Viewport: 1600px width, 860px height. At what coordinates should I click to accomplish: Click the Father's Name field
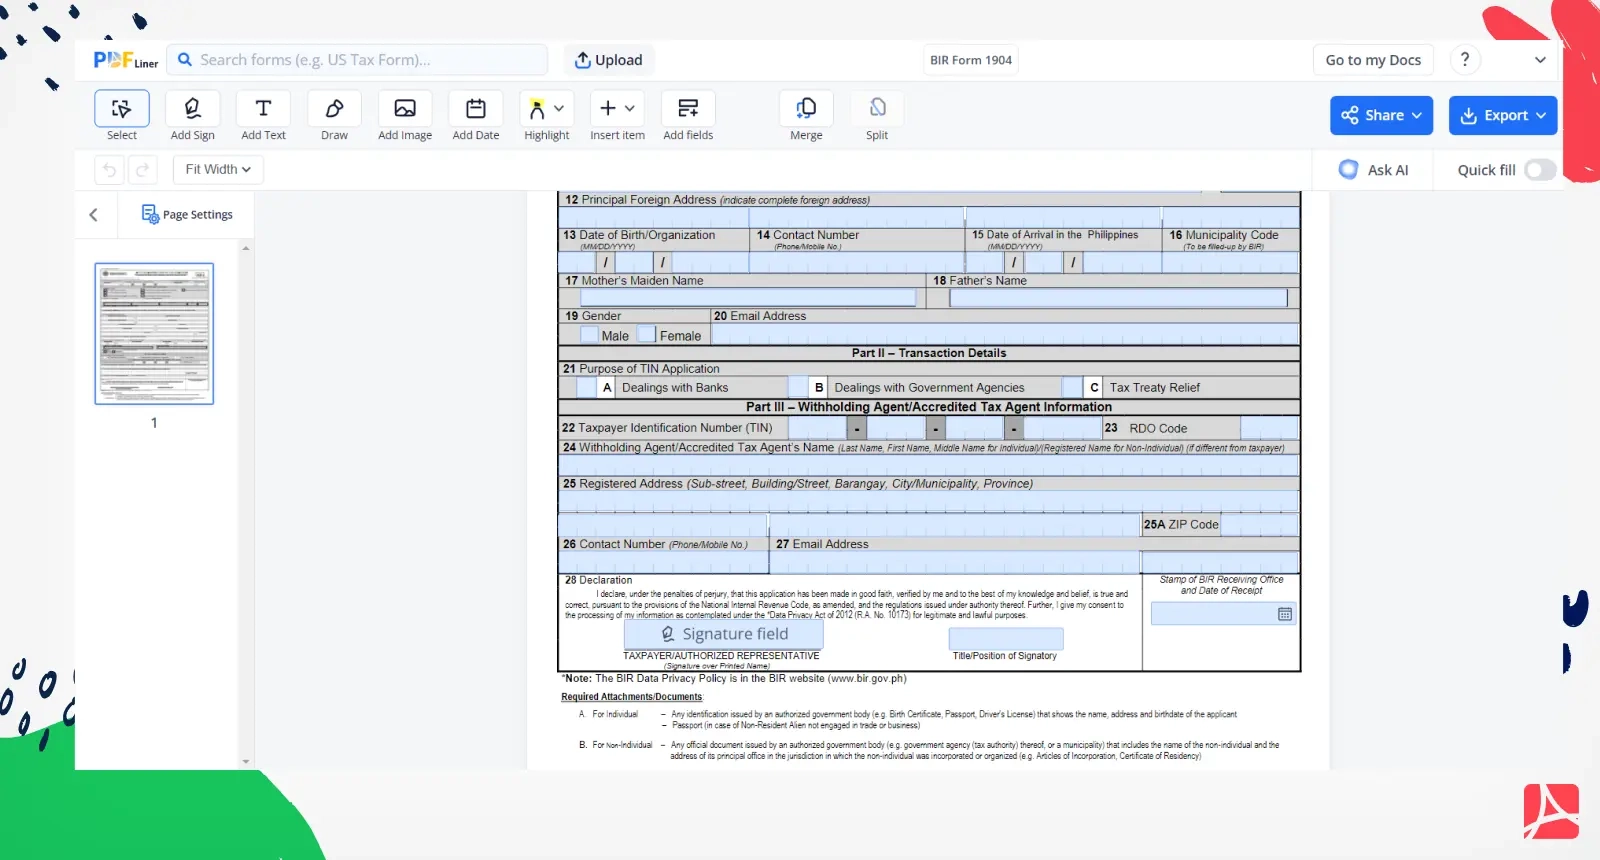pos(1118,298)
